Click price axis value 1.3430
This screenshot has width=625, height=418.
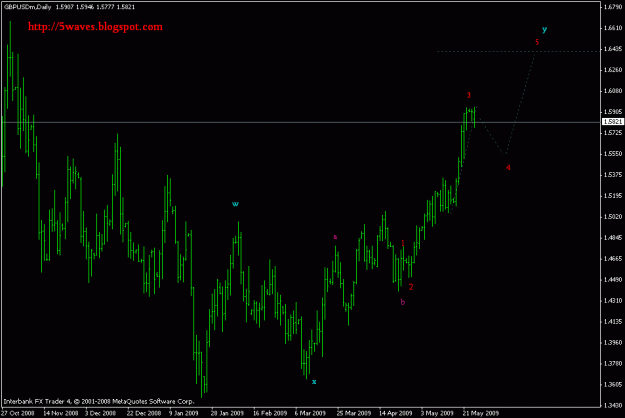pos(613,405)
